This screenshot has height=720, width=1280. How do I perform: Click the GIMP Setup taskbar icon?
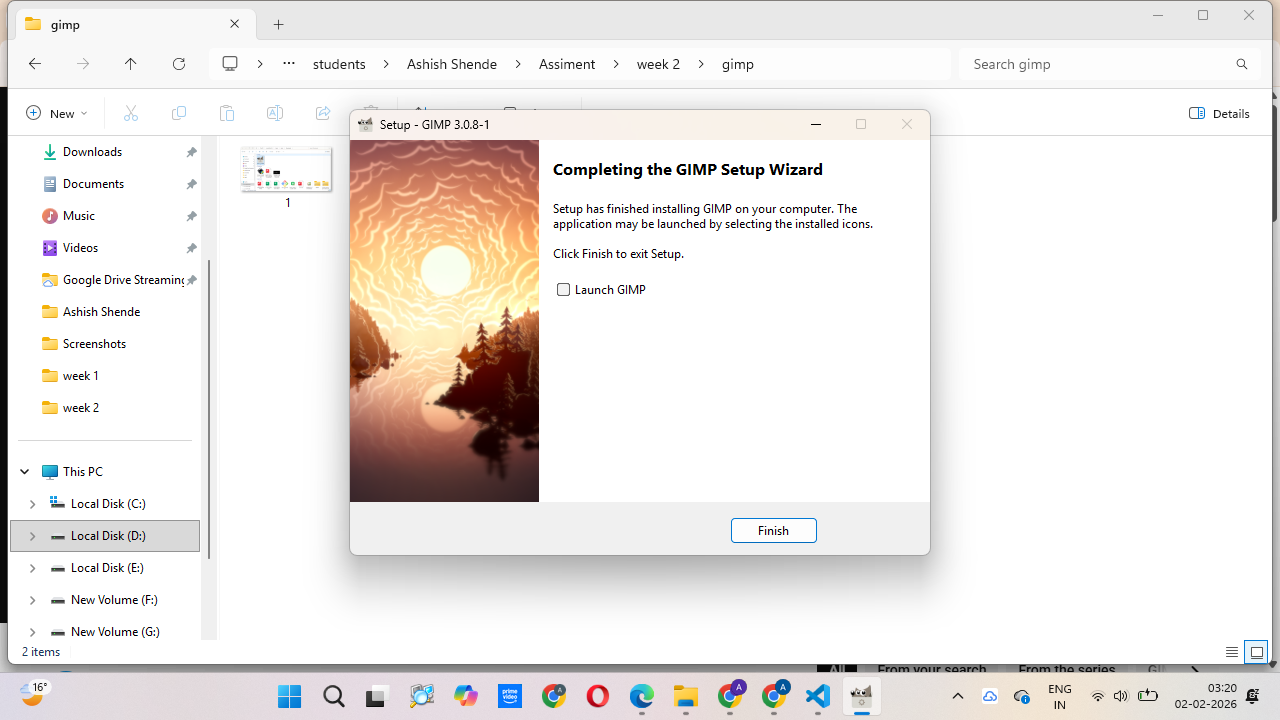(862, 696)
